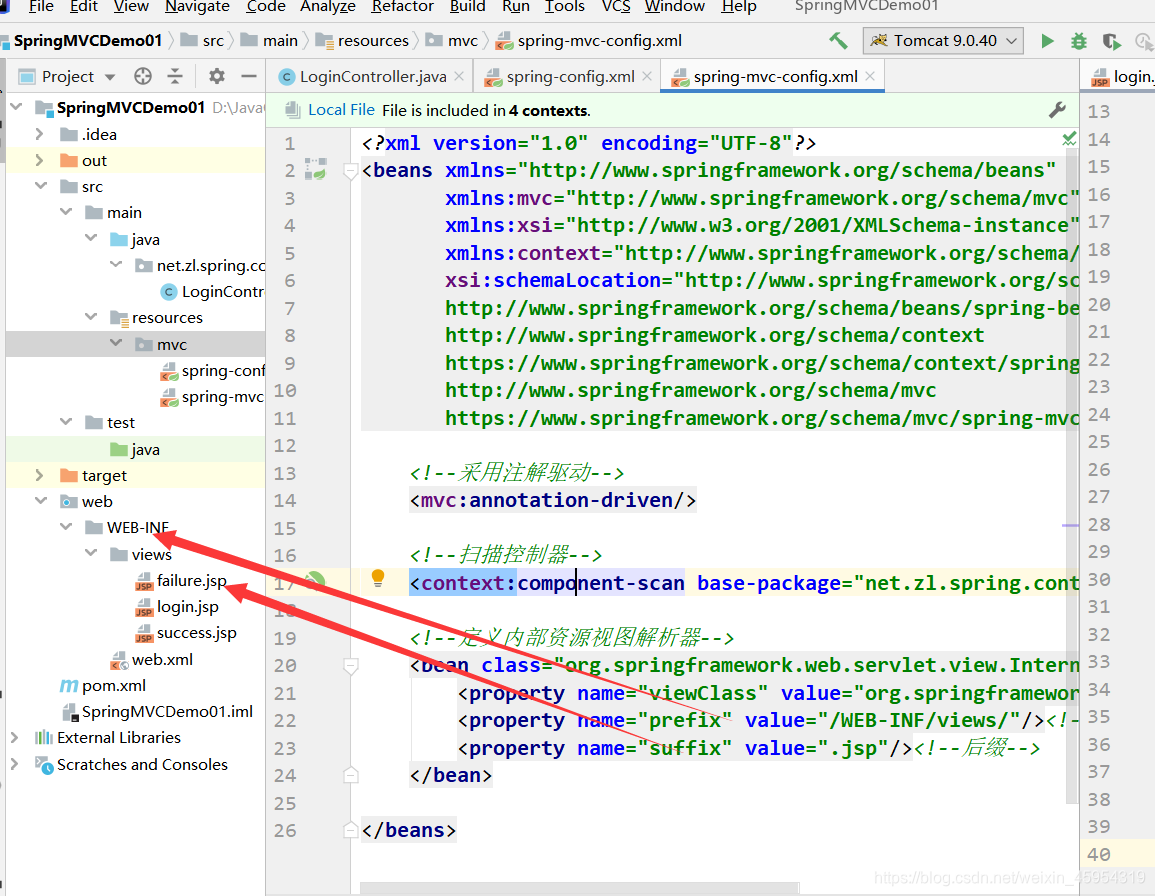This screenshot has height=896, width=1155.
Task: Close the spring-config.xml tab
Action: tap(647, 76)
